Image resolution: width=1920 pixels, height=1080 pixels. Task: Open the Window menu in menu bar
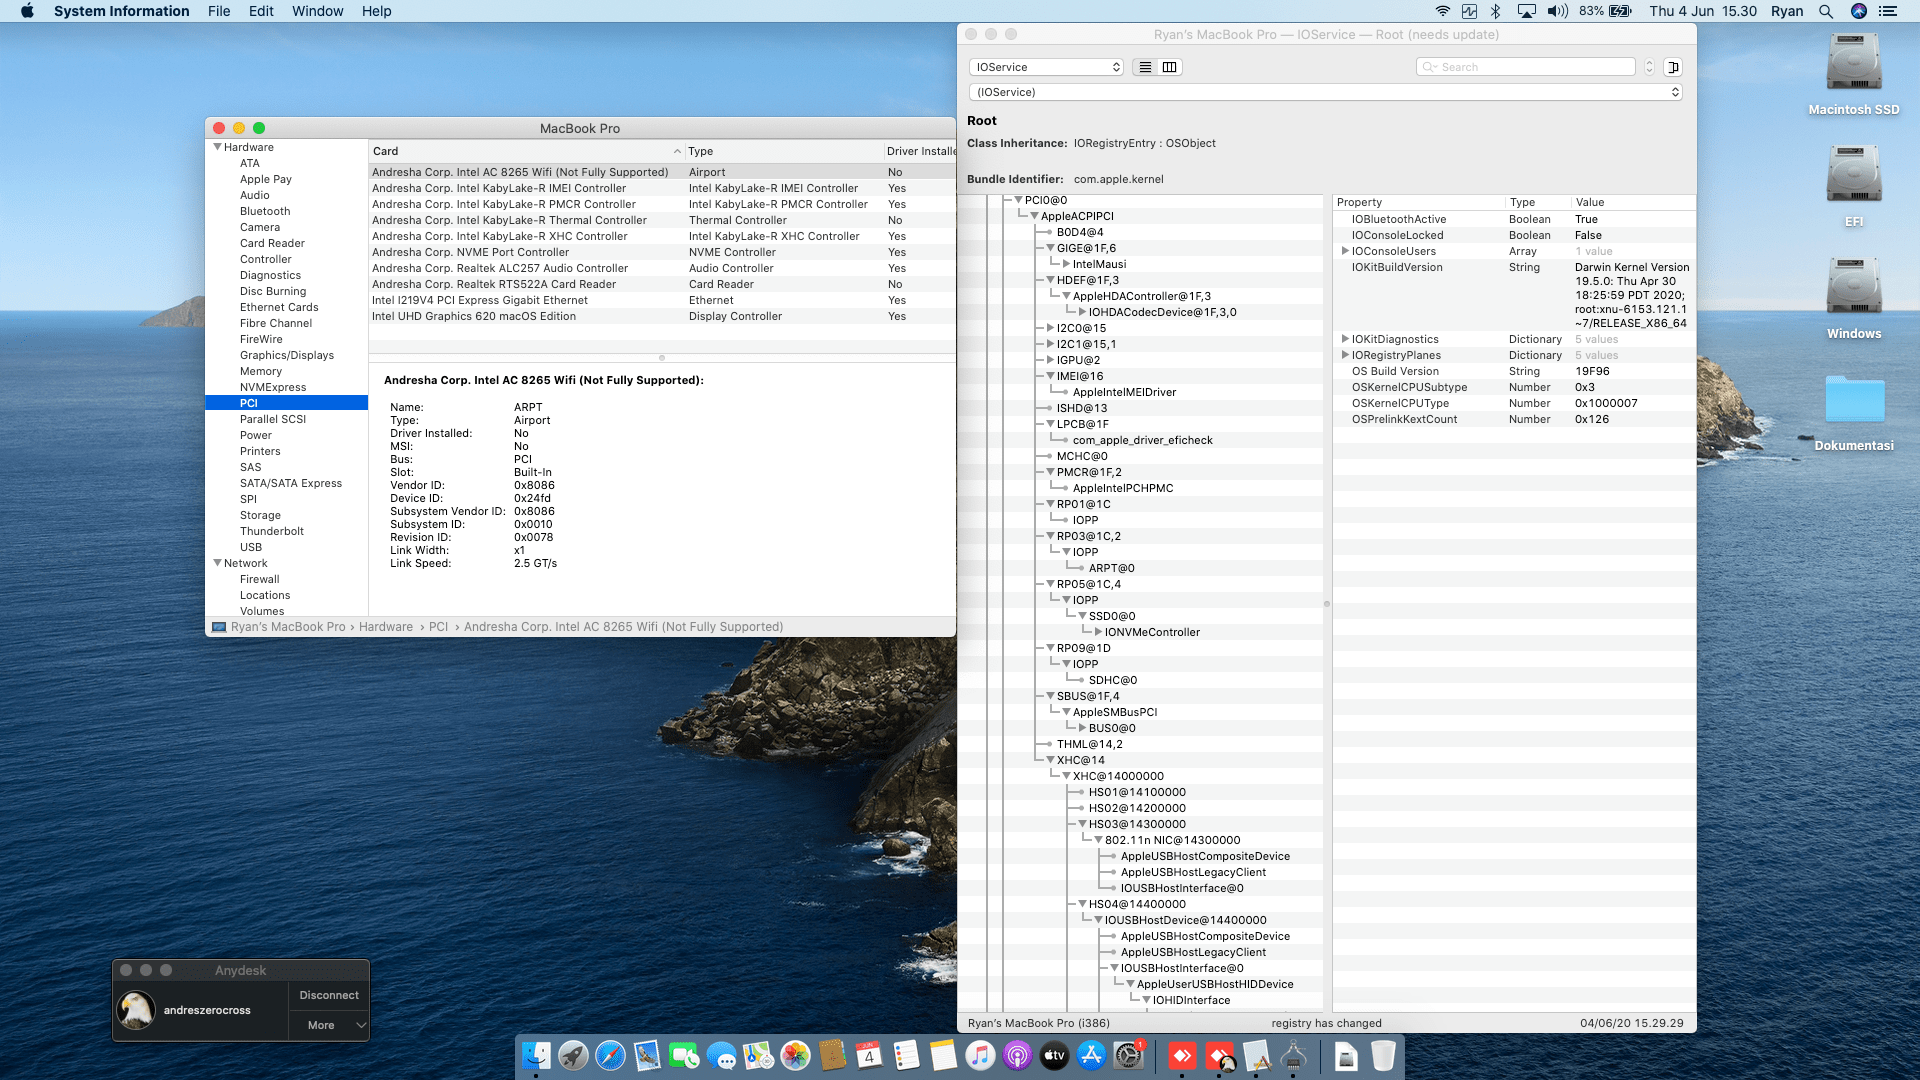pyautogui.click(x=317, y=11)
